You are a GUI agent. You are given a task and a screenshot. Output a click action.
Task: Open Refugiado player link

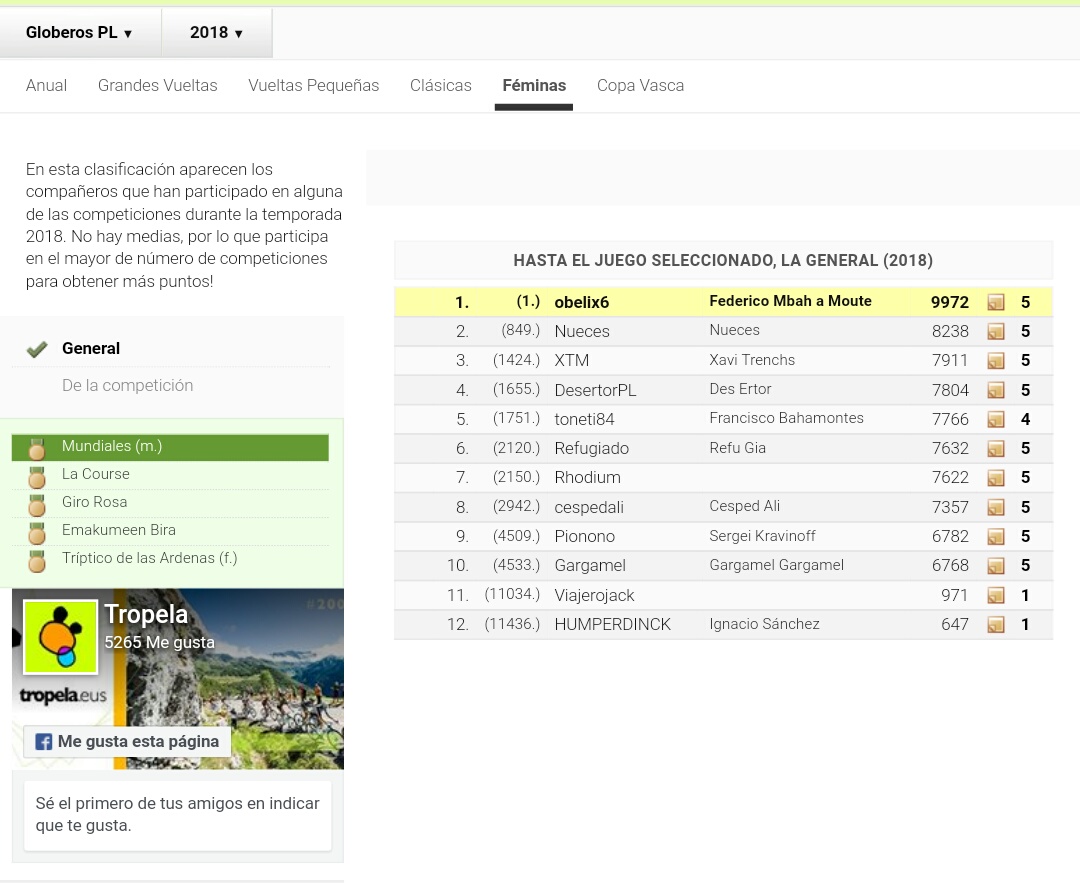[x=592, y=448]
